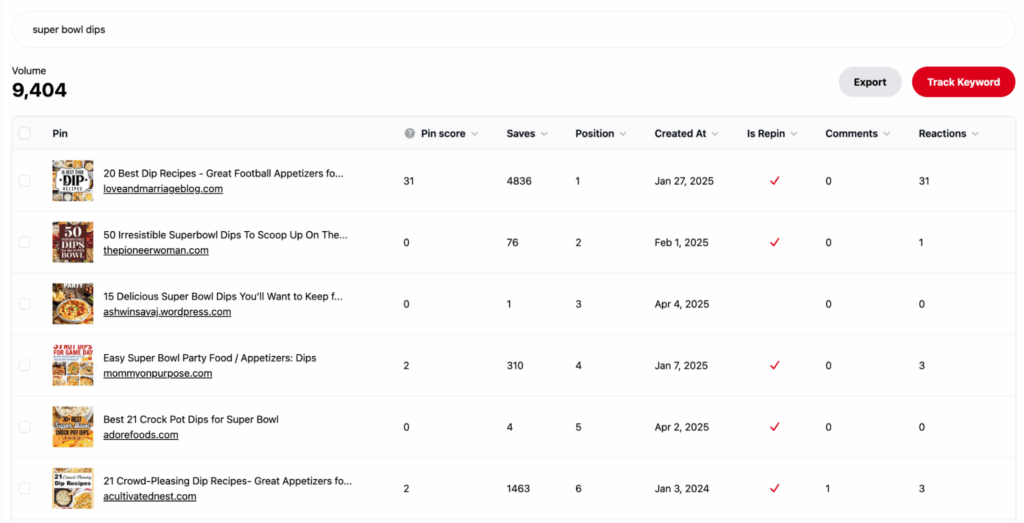Viewport: 1024px width, 523px height.
Task: Click the title '21 Crowd-Pleasing Dip Recipes- Great Appetizers'
Action: 227,481
